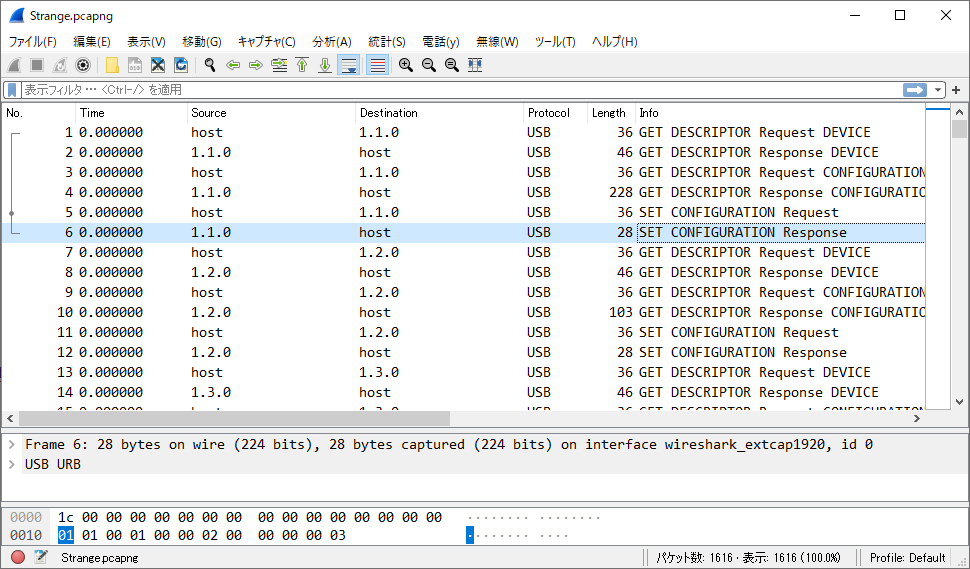This screenshot has width=970, height=569.
Task: Save the capture file icon
Action: point(135,65)
